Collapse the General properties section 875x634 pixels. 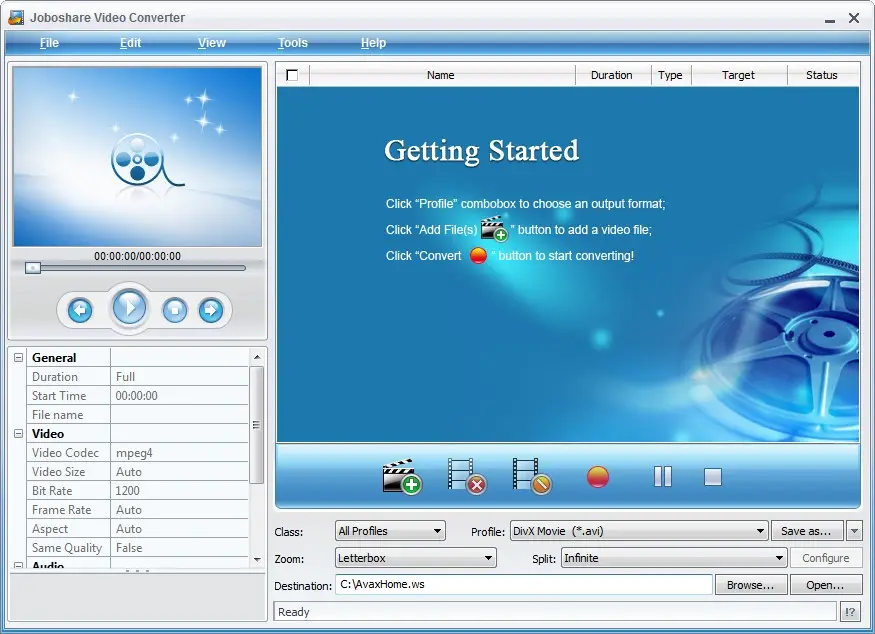(x=18, y=357)
